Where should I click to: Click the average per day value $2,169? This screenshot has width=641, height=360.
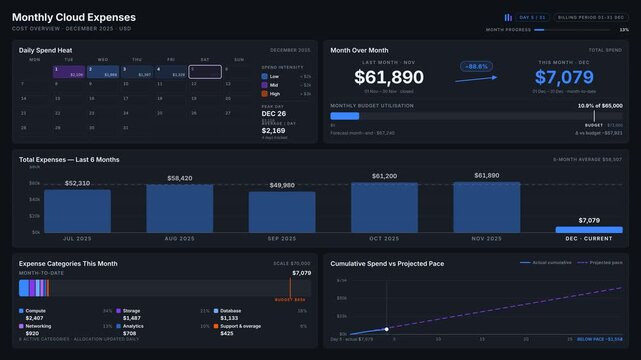tap(273, 131)
